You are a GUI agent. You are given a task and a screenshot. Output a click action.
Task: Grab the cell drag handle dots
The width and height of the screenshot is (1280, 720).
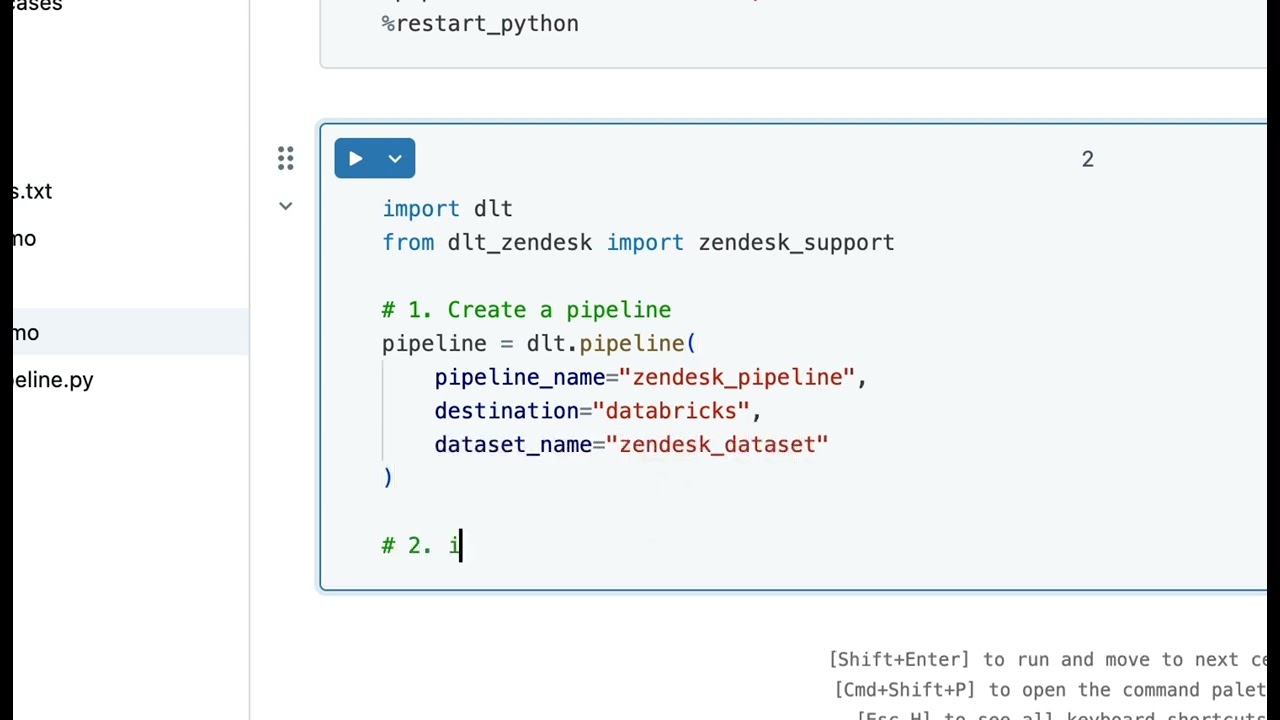(286, 158)
